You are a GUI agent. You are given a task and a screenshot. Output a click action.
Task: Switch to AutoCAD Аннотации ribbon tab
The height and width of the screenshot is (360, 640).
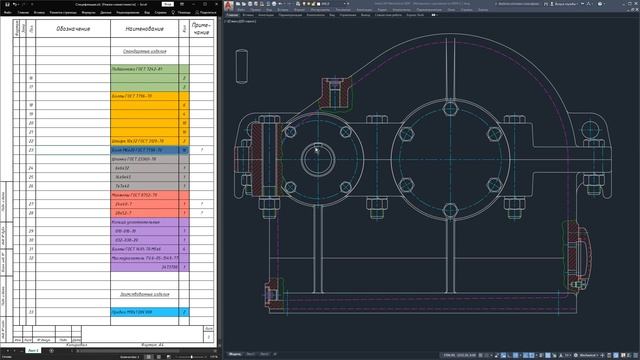tap(266, 15)
